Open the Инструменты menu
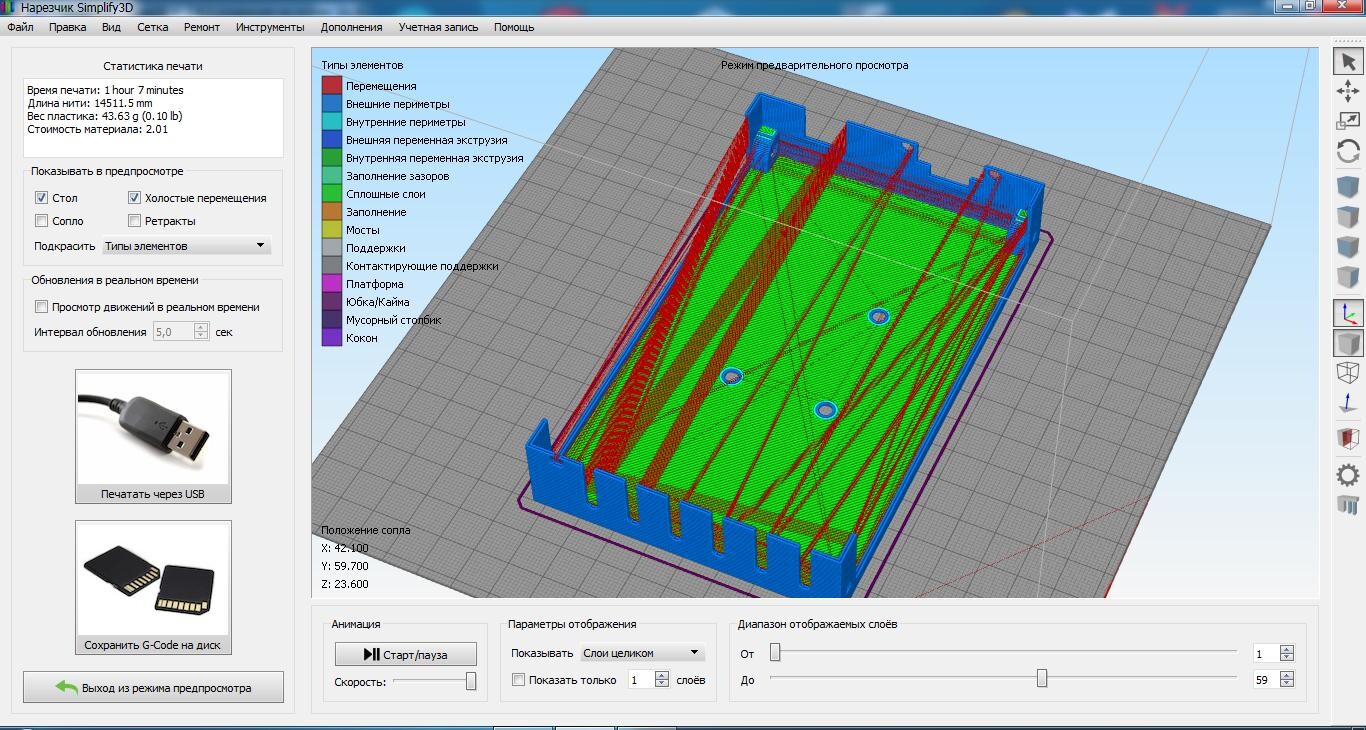1366x730 pixels. (270, 27)
